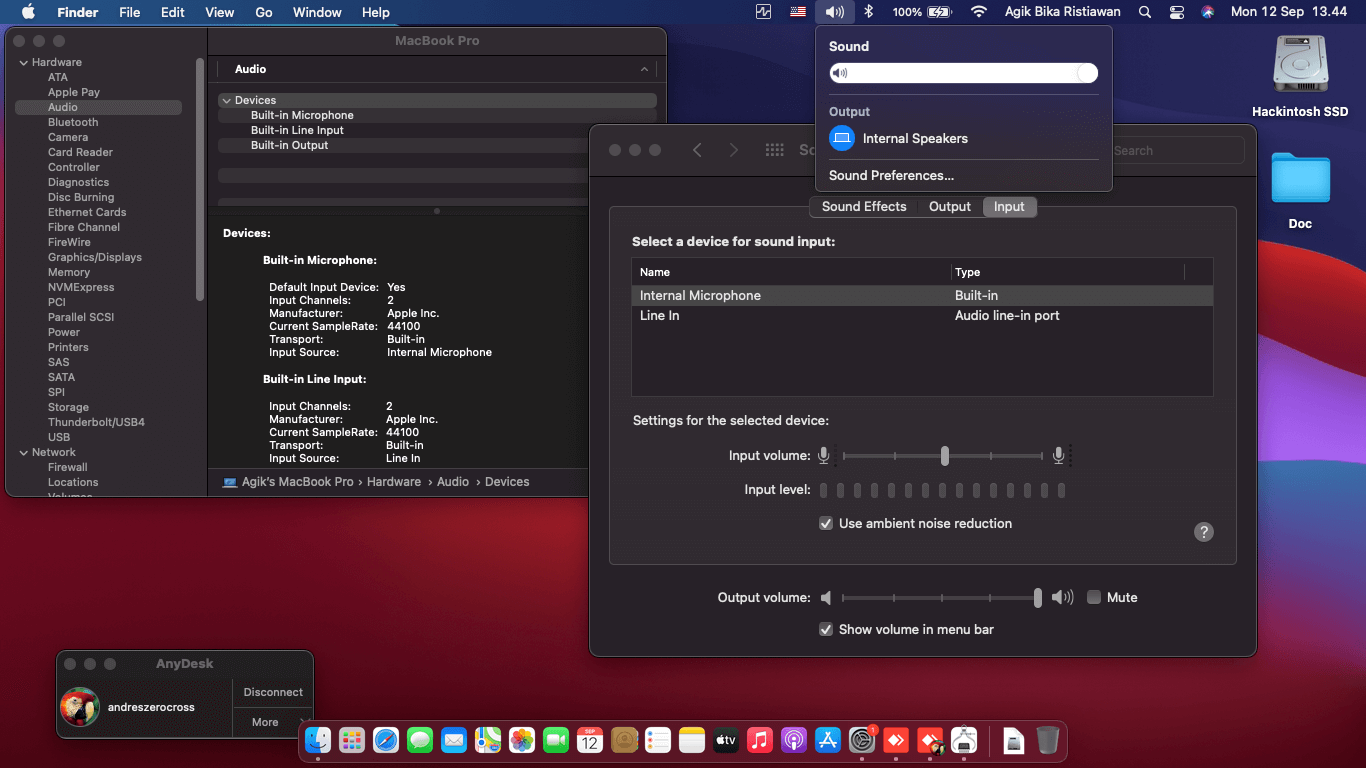
Task: Collapse the Network tree section
Action: point(24,452)
